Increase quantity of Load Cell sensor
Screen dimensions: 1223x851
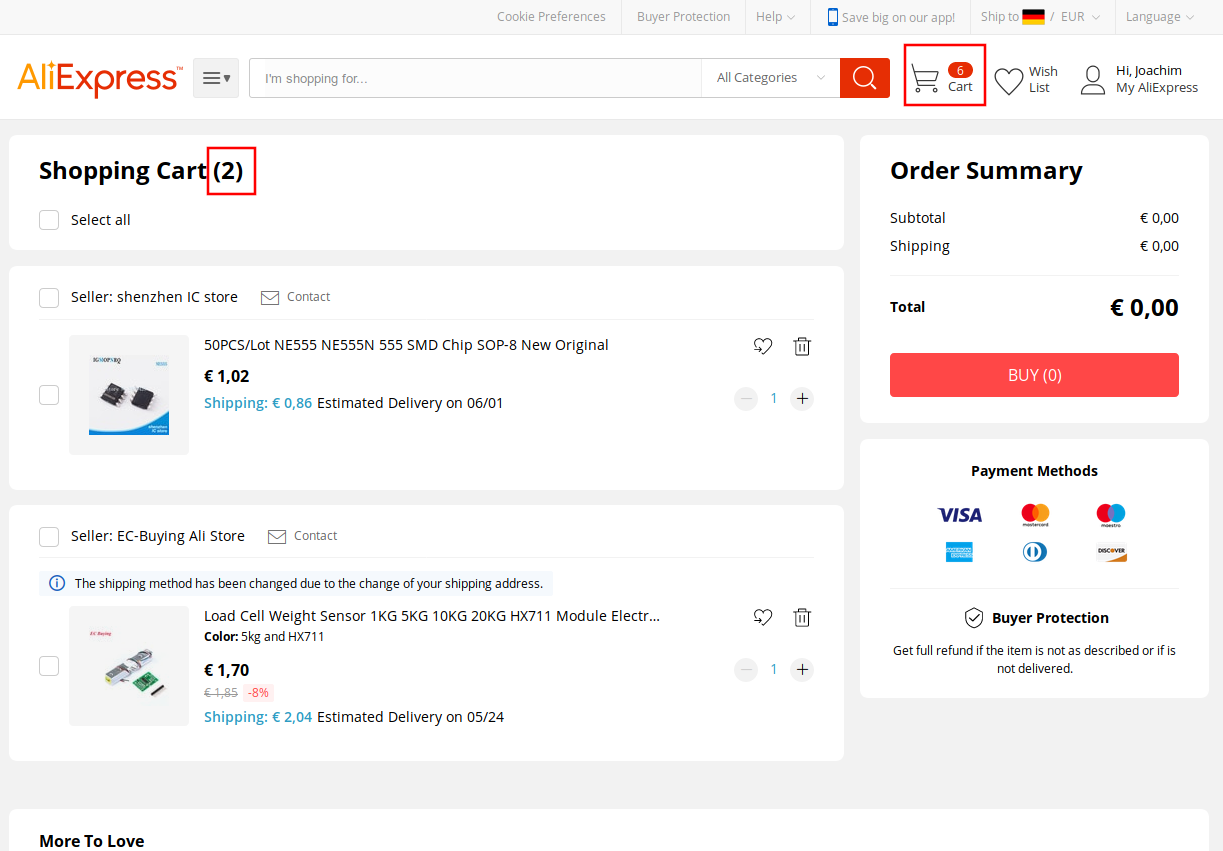(802, 670)
